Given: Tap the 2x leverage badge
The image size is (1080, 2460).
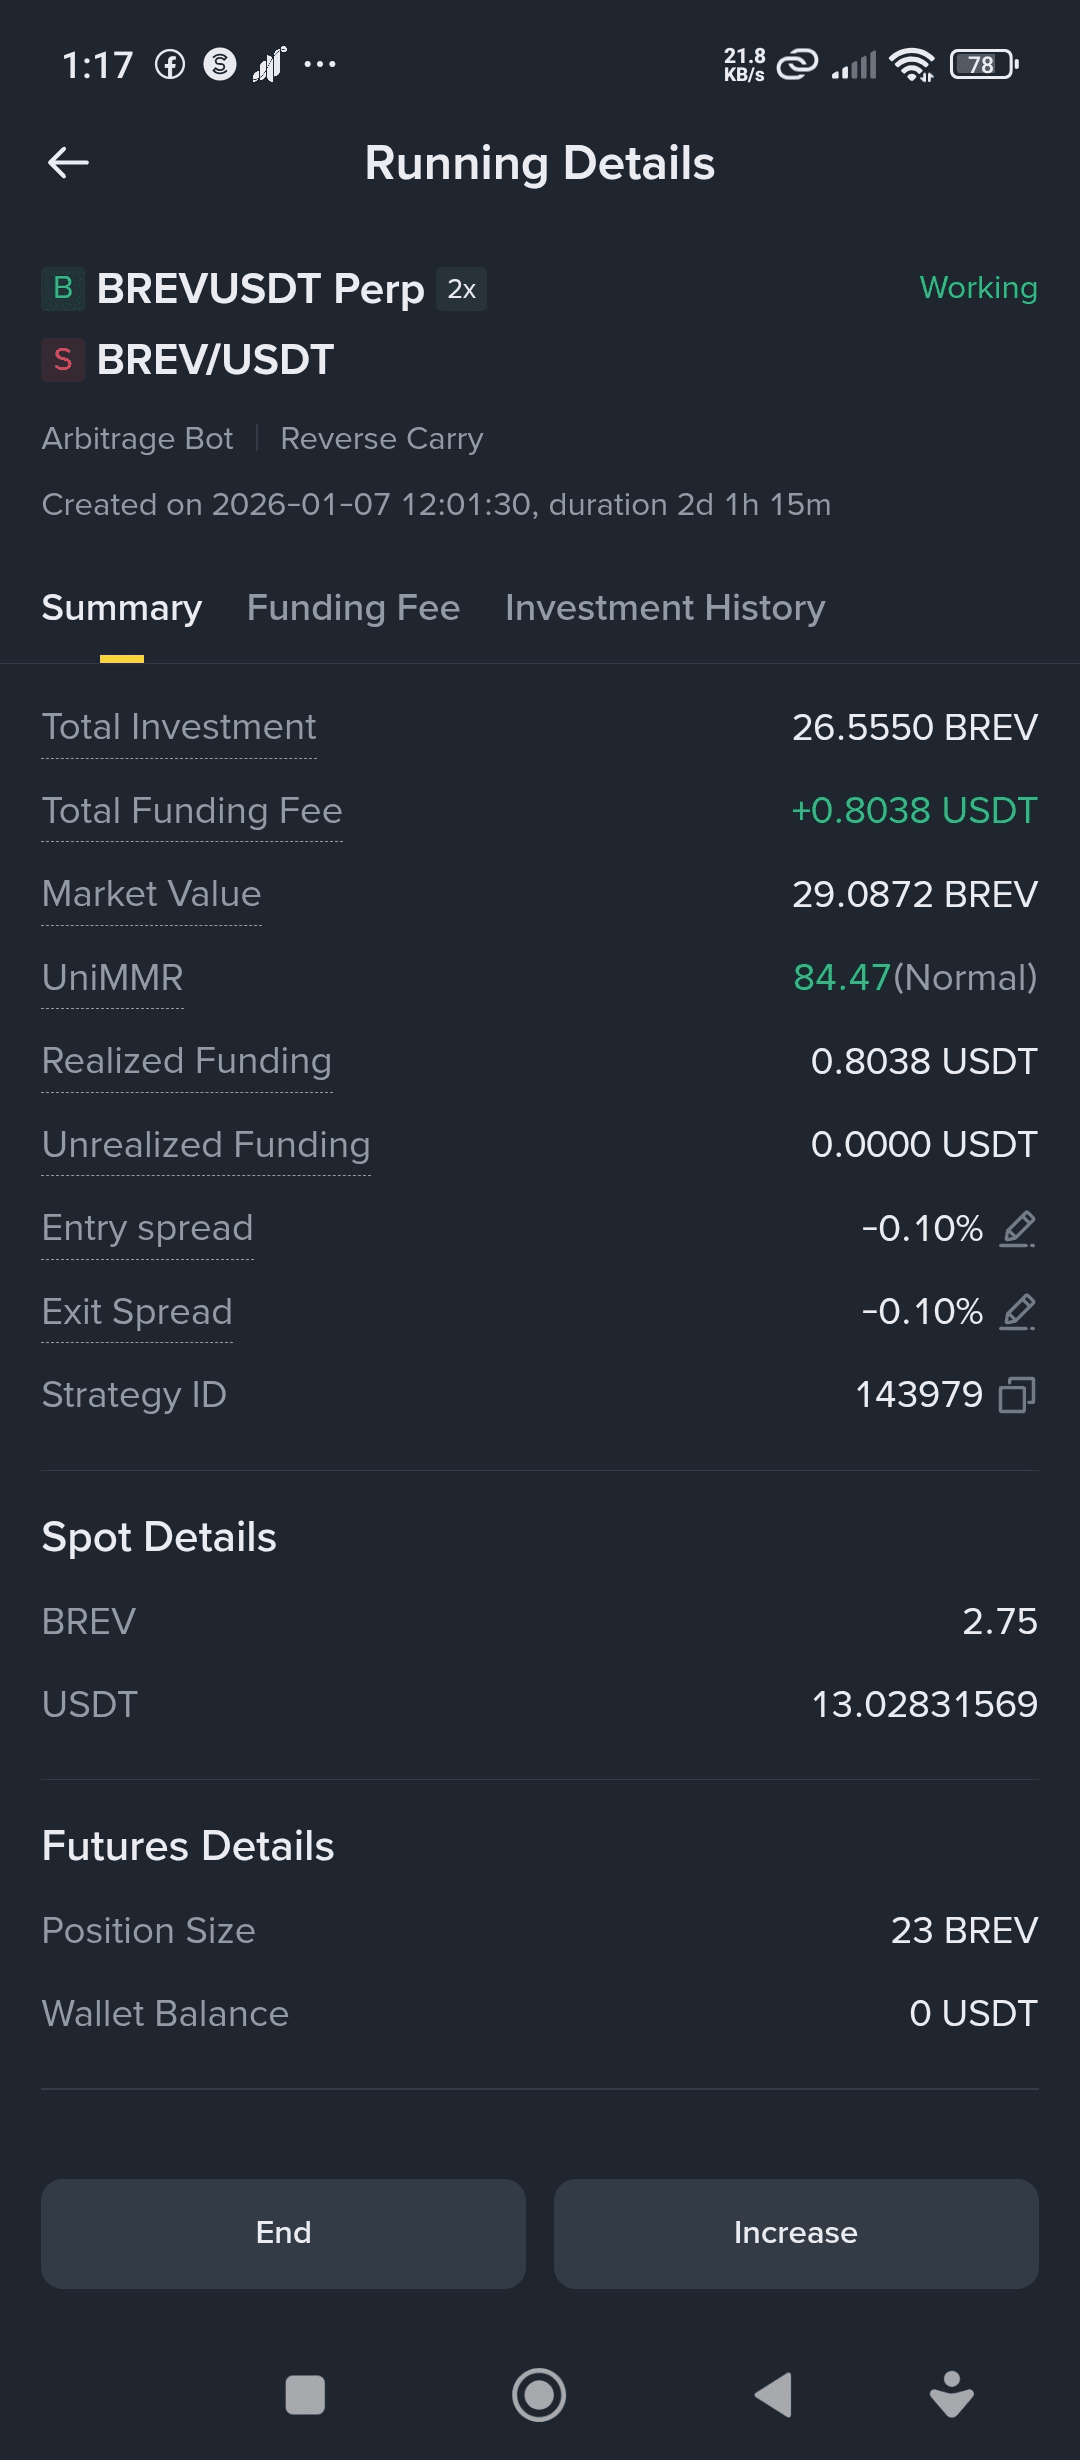Looking at the screenshot, I should (461, 289).
